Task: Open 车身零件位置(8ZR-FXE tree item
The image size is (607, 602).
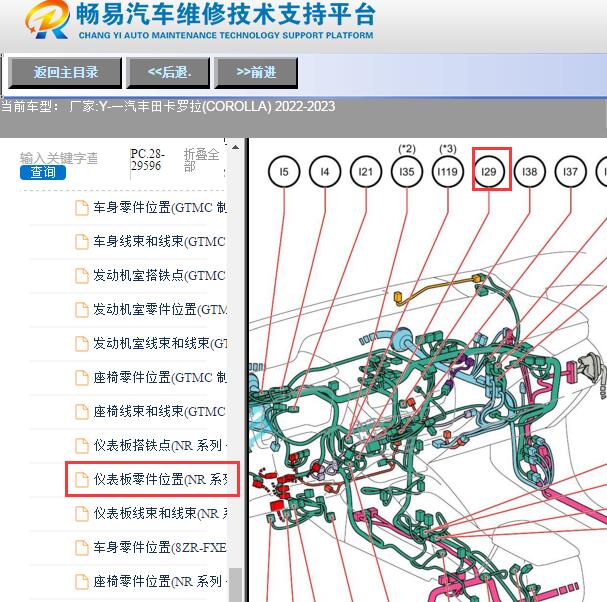Action: 160,547
